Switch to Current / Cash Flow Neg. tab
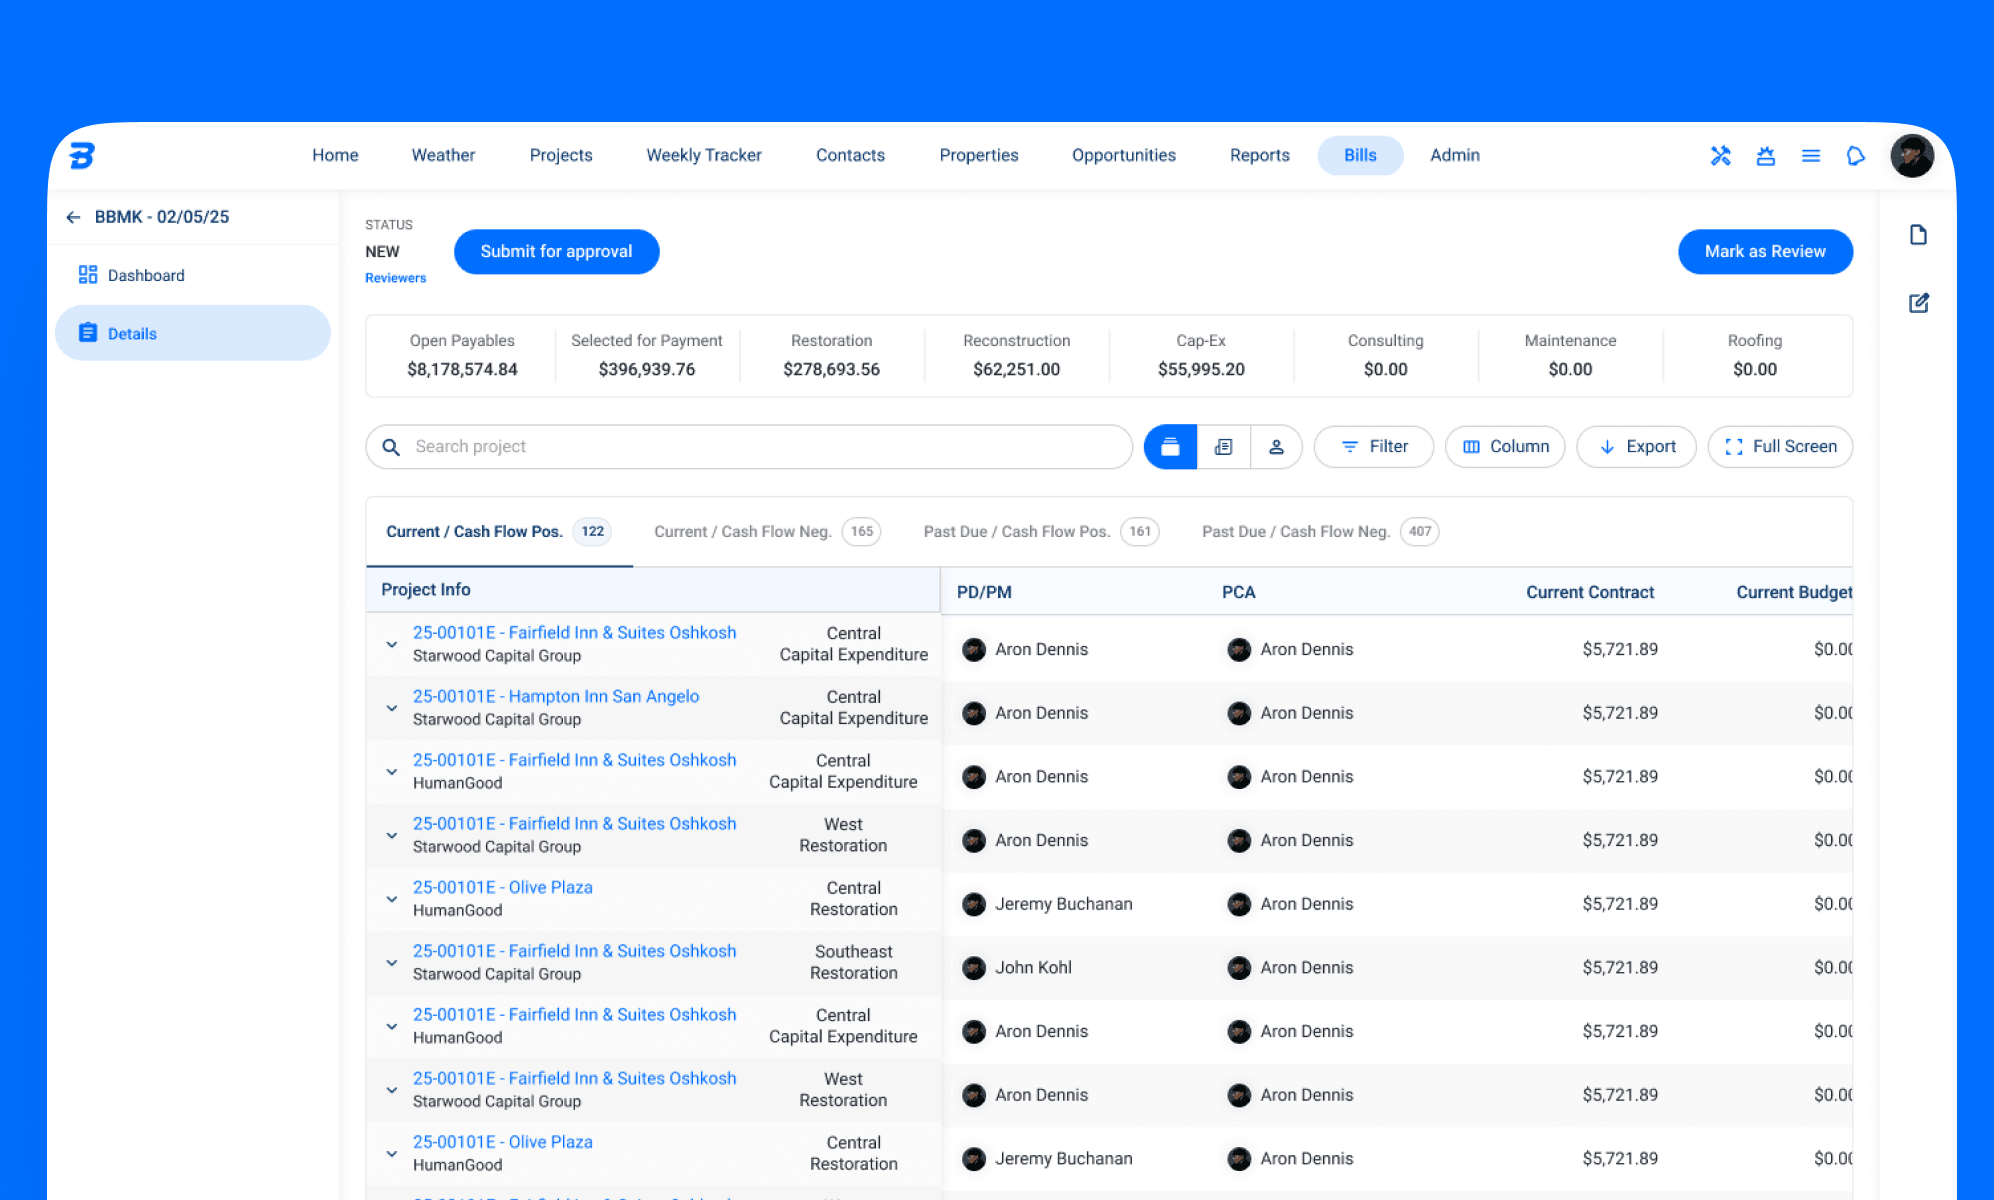The width and height of the screenshot is (1994, 1200). coord(767,532)
